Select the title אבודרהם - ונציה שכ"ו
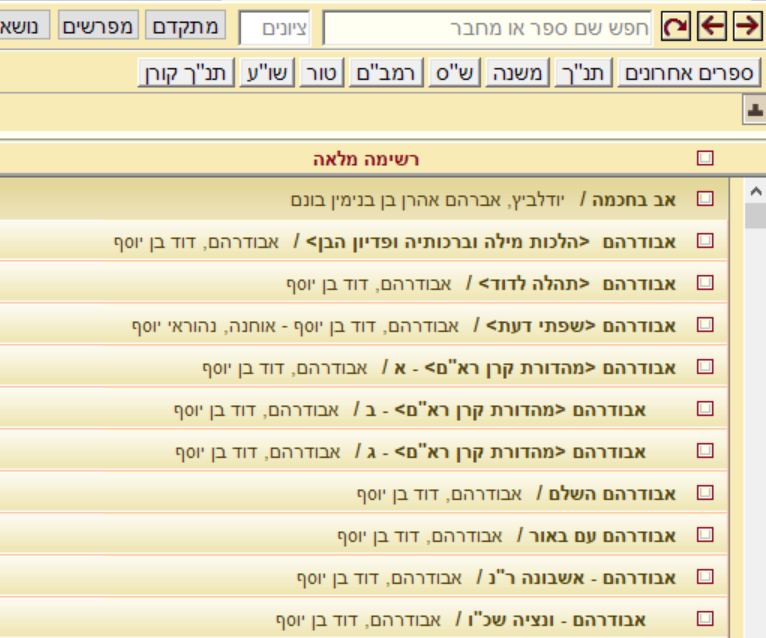Viewport: 766px width, 638px height. [x=557, y=620]
